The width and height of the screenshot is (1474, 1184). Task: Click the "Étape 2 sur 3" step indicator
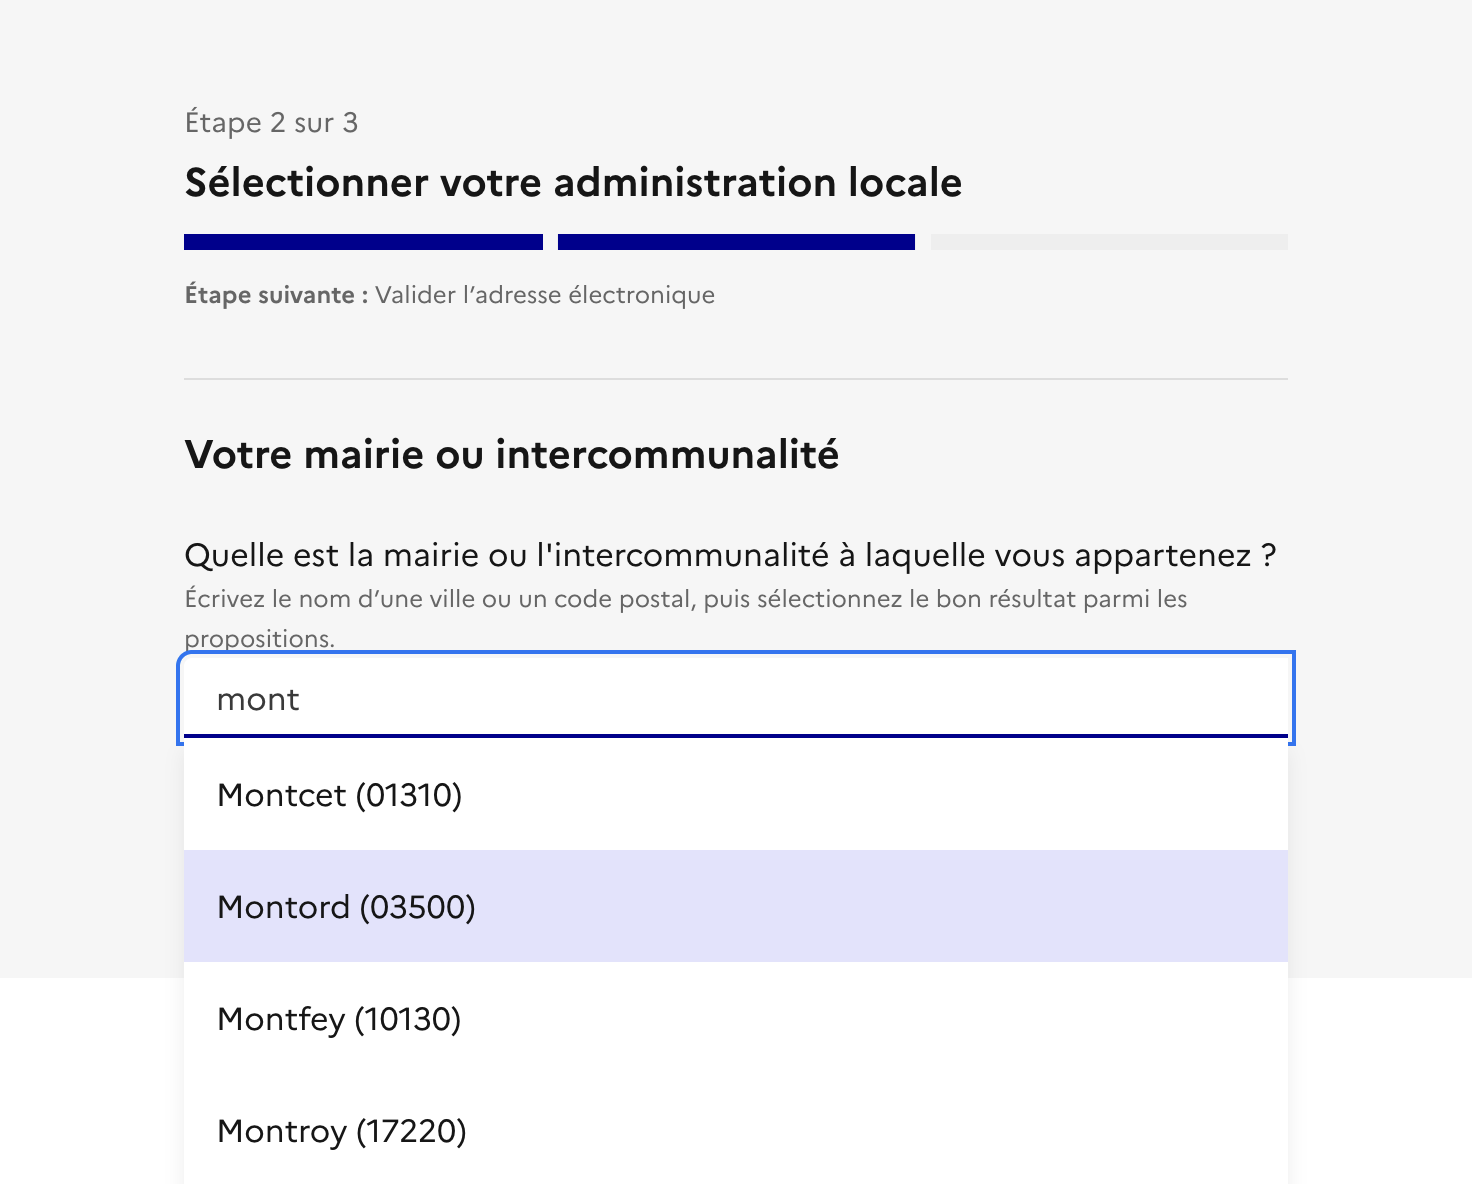point(271,123)
